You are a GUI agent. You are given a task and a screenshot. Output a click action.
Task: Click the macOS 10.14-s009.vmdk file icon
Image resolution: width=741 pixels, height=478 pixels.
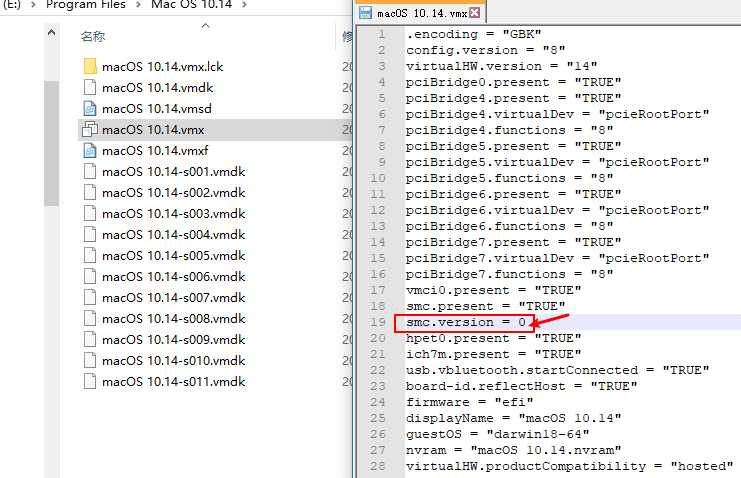click(90, 339)
